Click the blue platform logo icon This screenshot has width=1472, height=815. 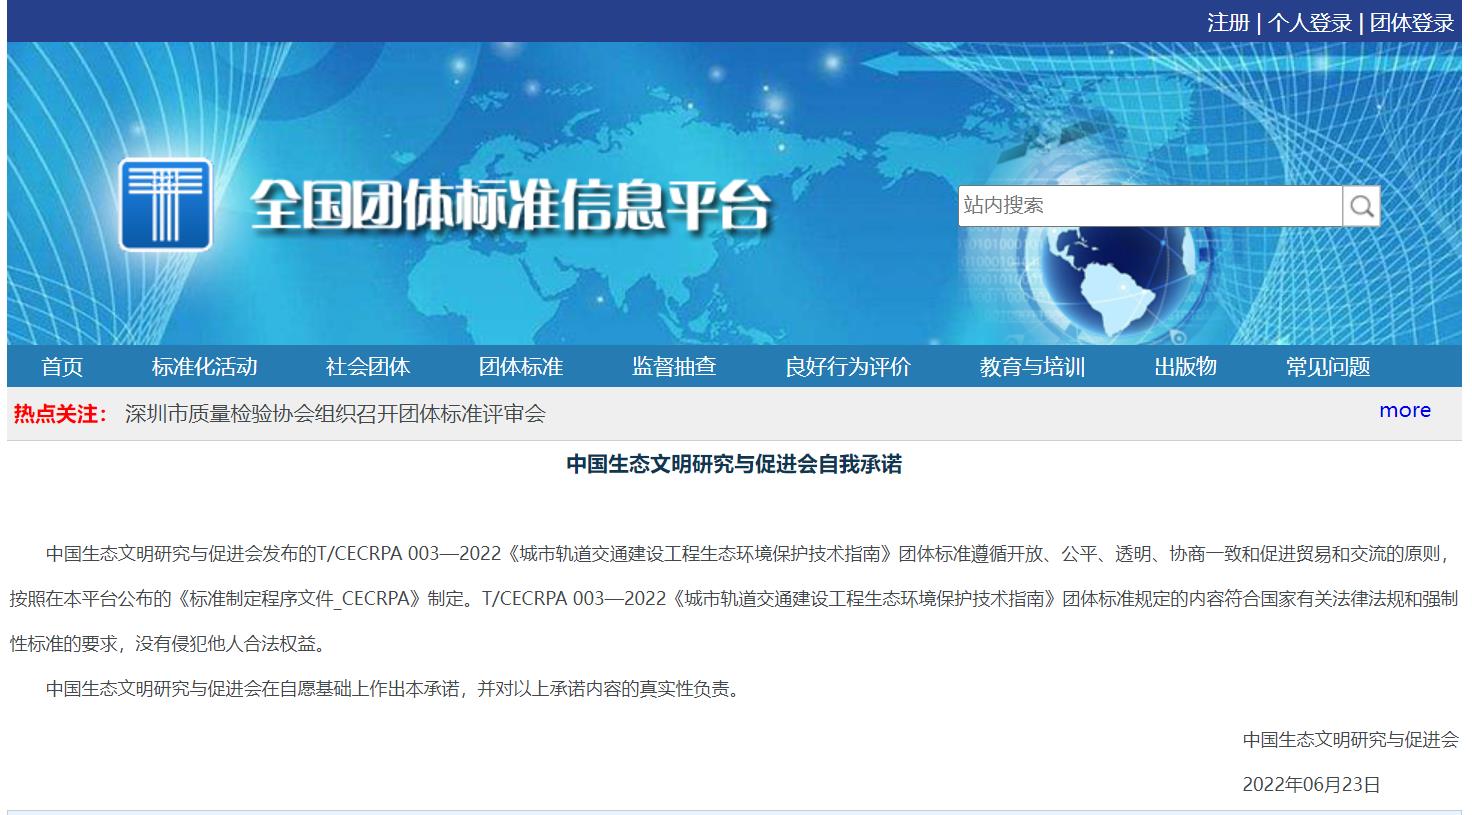pyautogui.click(x=165, y=204)
